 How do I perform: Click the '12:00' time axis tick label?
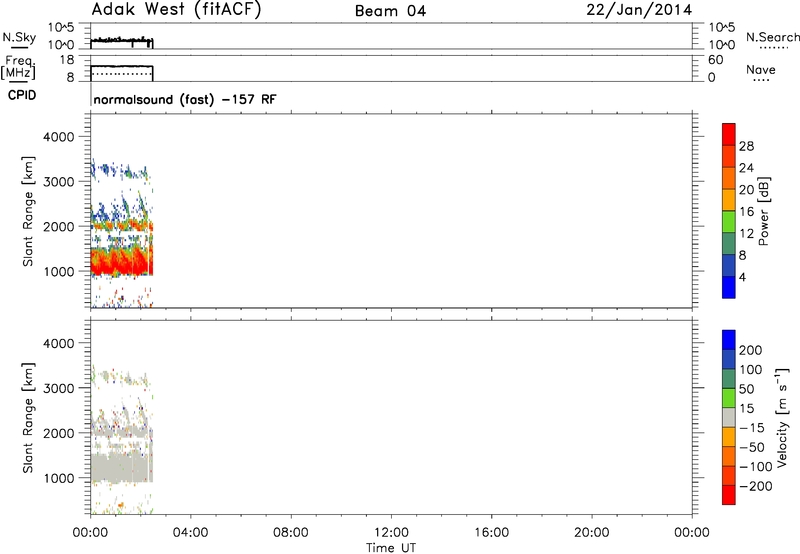click(x=391, y=533)
